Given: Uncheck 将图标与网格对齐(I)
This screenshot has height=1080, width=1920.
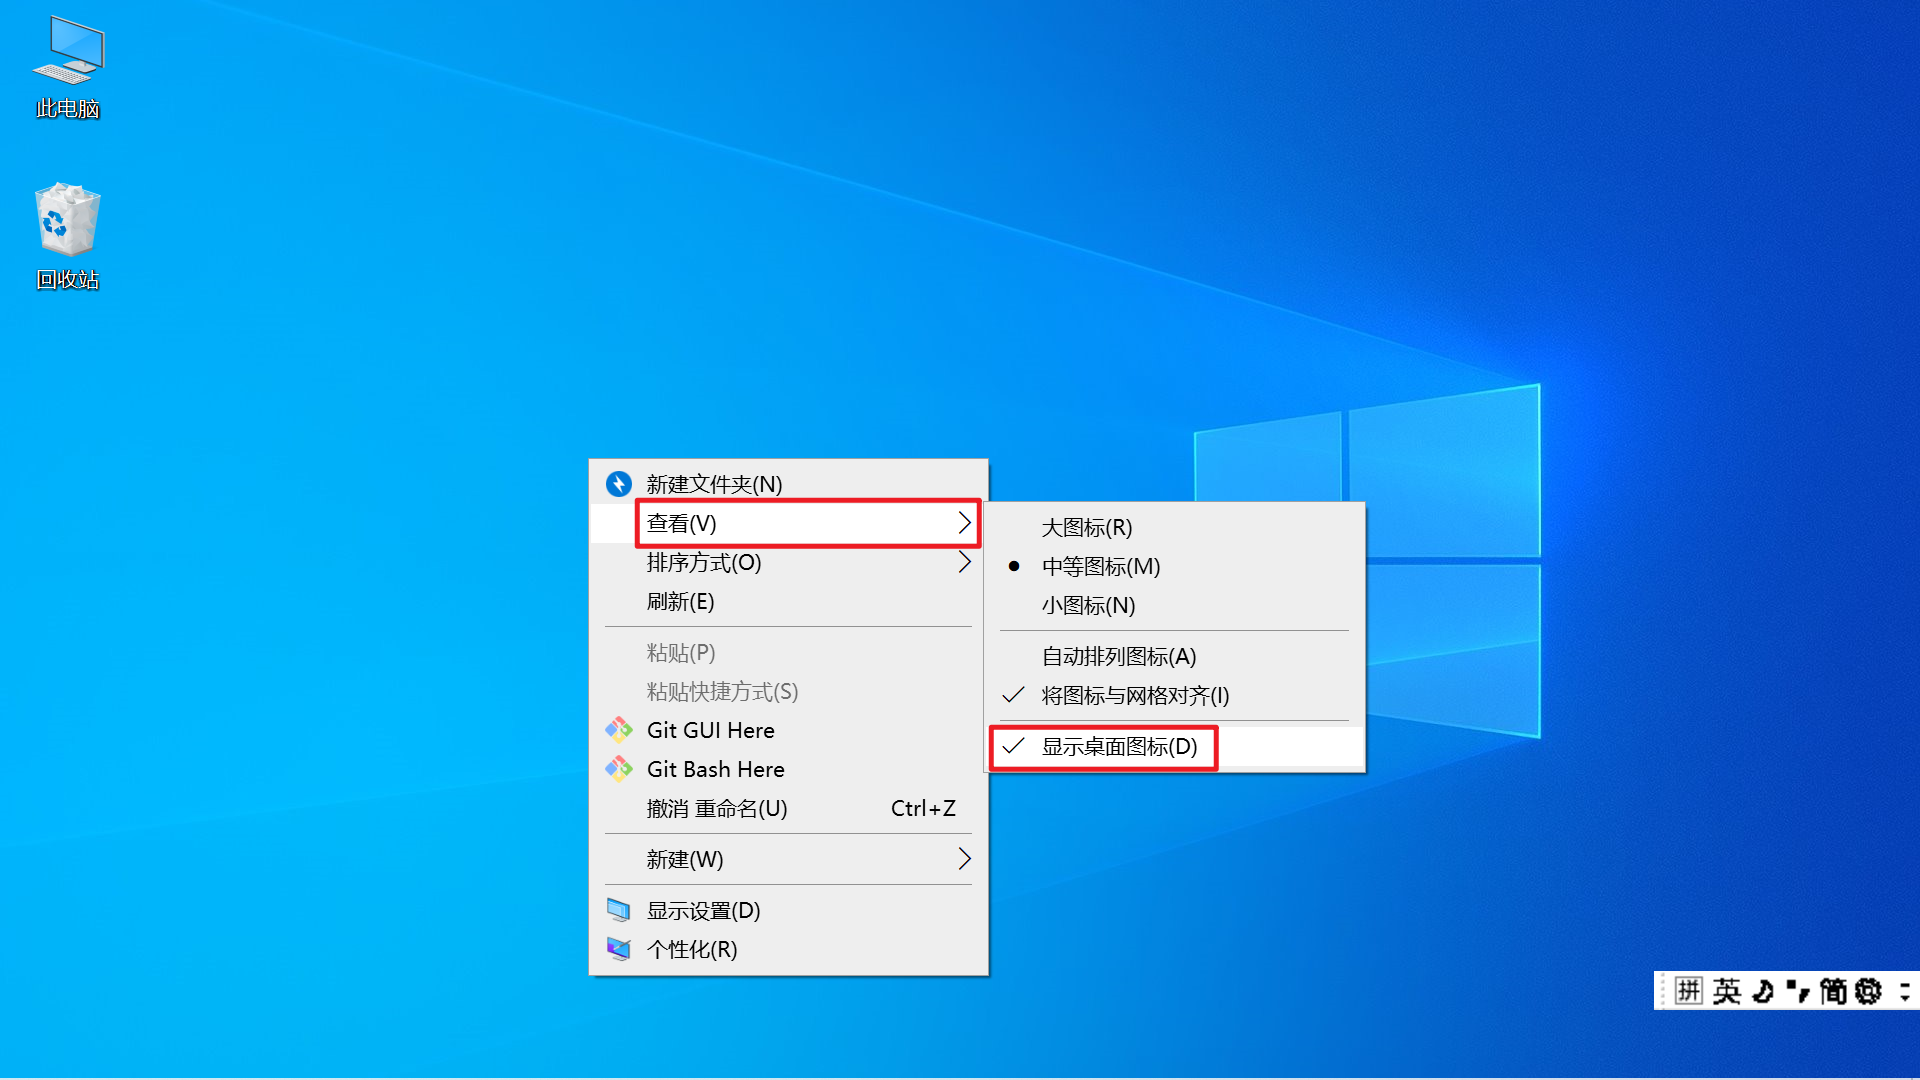Looking at the screenshot, I should click(x=1176, y=695).
